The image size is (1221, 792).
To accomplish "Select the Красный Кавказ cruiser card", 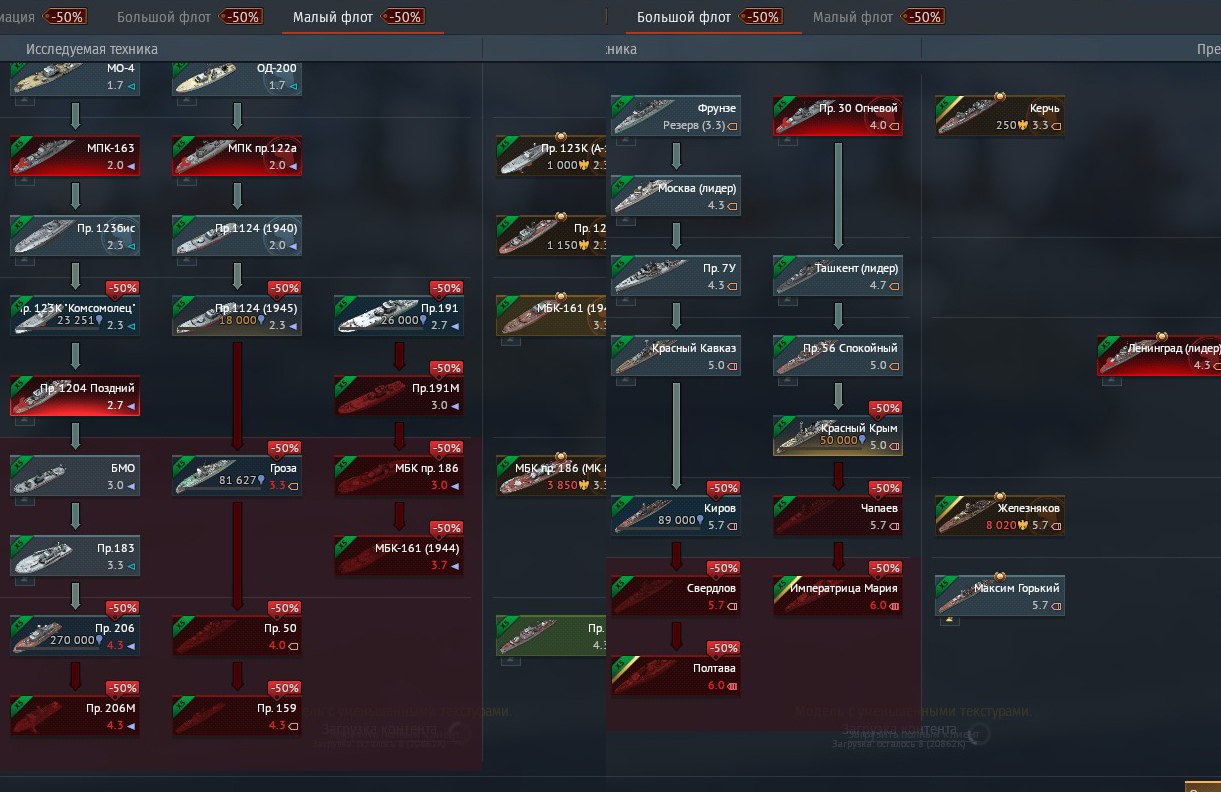I will (676, 356).
